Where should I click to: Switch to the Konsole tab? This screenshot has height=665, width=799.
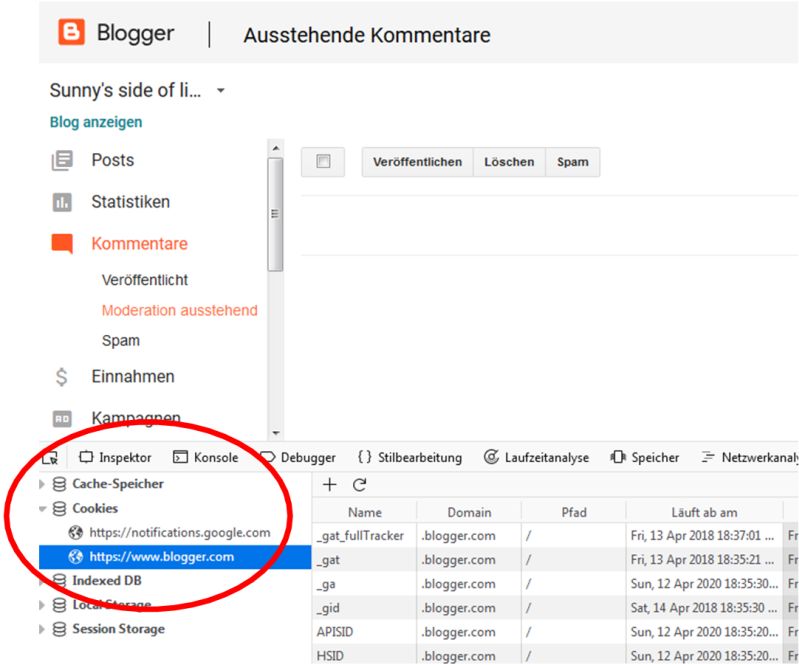(x=206, y=458)
